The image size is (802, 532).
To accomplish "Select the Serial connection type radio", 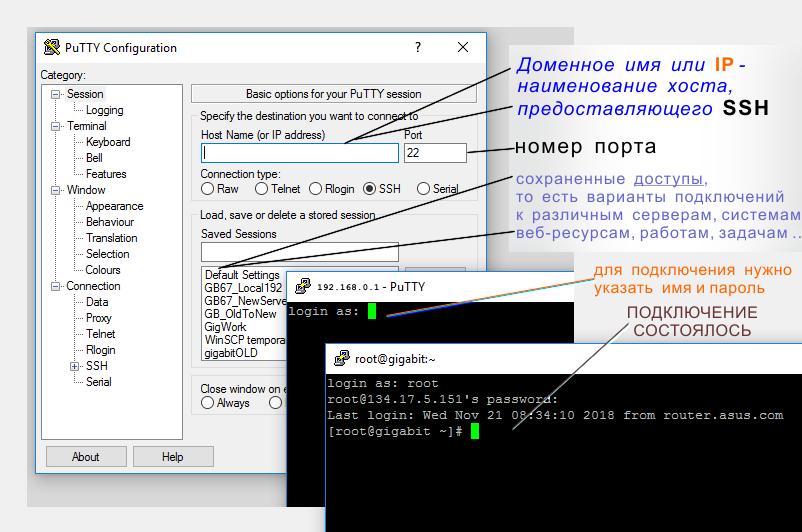I will point(424,189).
